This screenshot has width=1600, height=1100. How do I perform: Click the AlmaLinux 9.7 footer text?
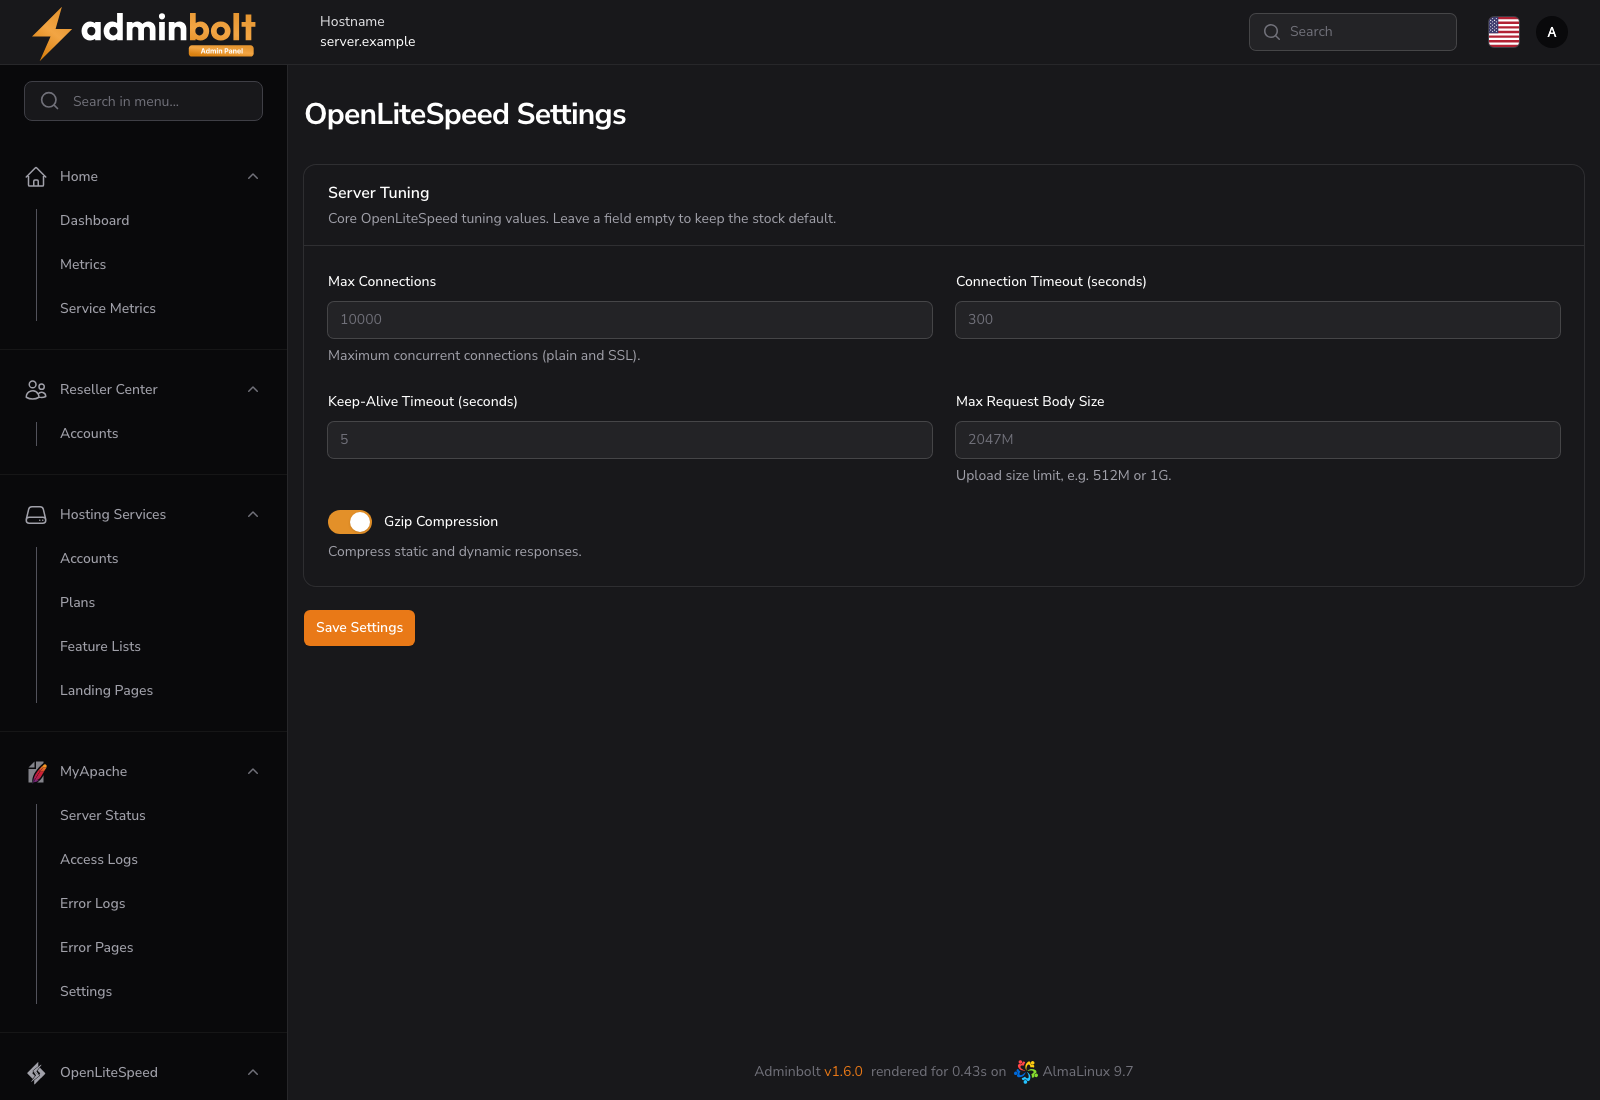1088,1071
